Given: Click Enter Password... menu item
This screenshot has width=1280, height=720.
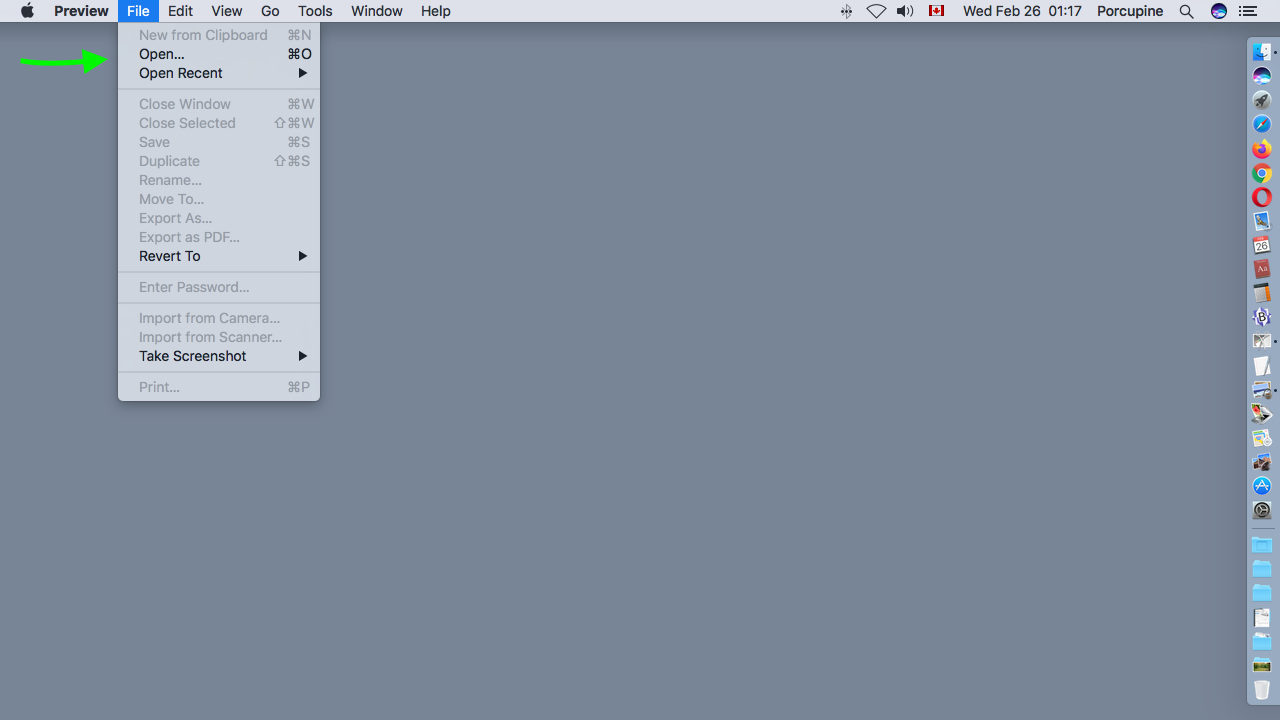Looking at the screenshot, I should 219,287.
